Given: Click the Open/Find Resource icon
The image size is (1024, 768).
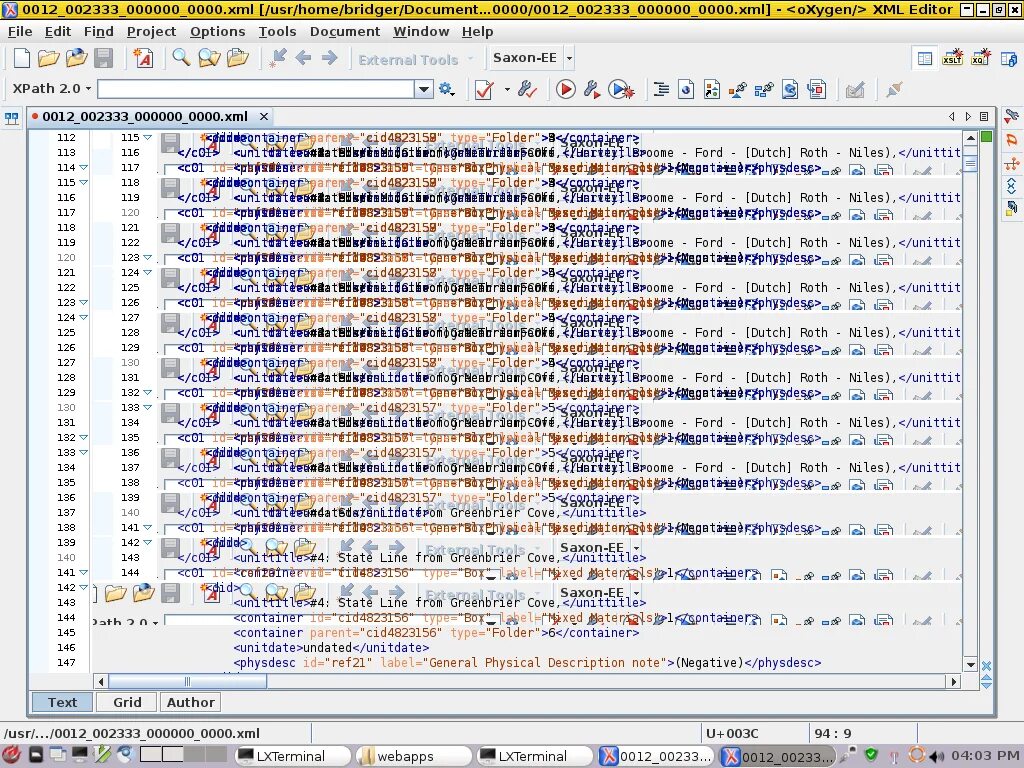Looking at the screenshot, I should click(238, 58).
